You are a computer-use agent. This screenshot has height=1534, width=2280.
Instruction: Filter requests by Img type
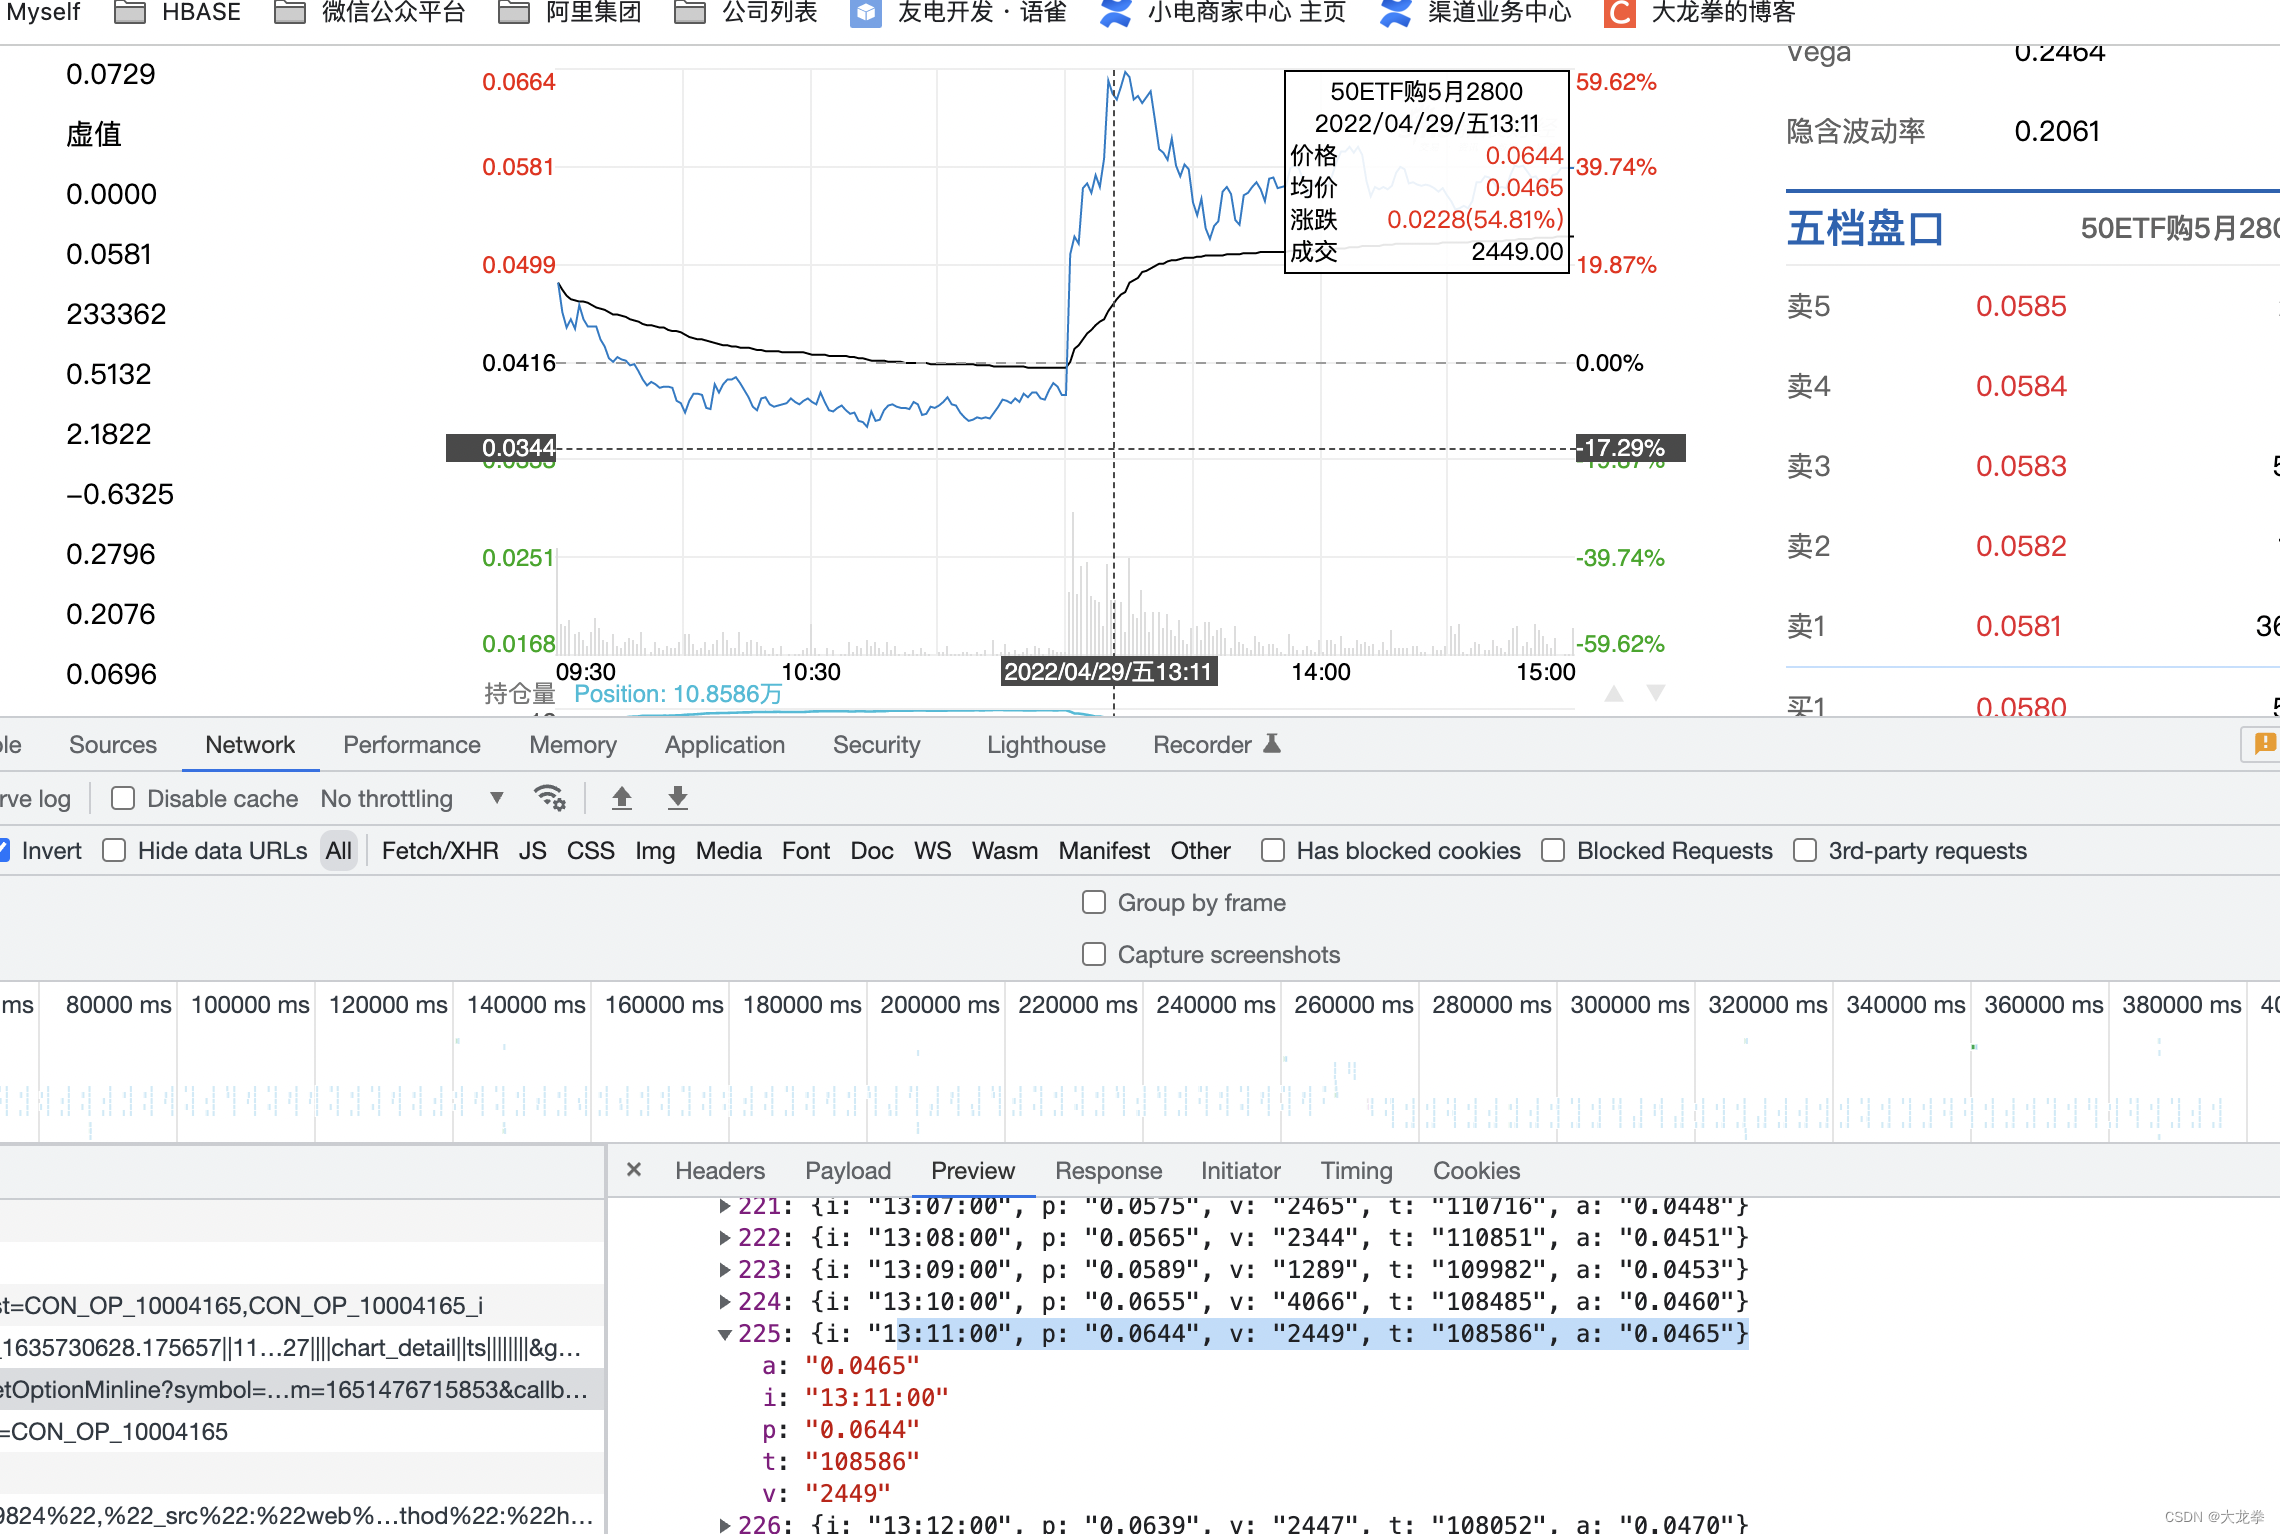[655, 850]
